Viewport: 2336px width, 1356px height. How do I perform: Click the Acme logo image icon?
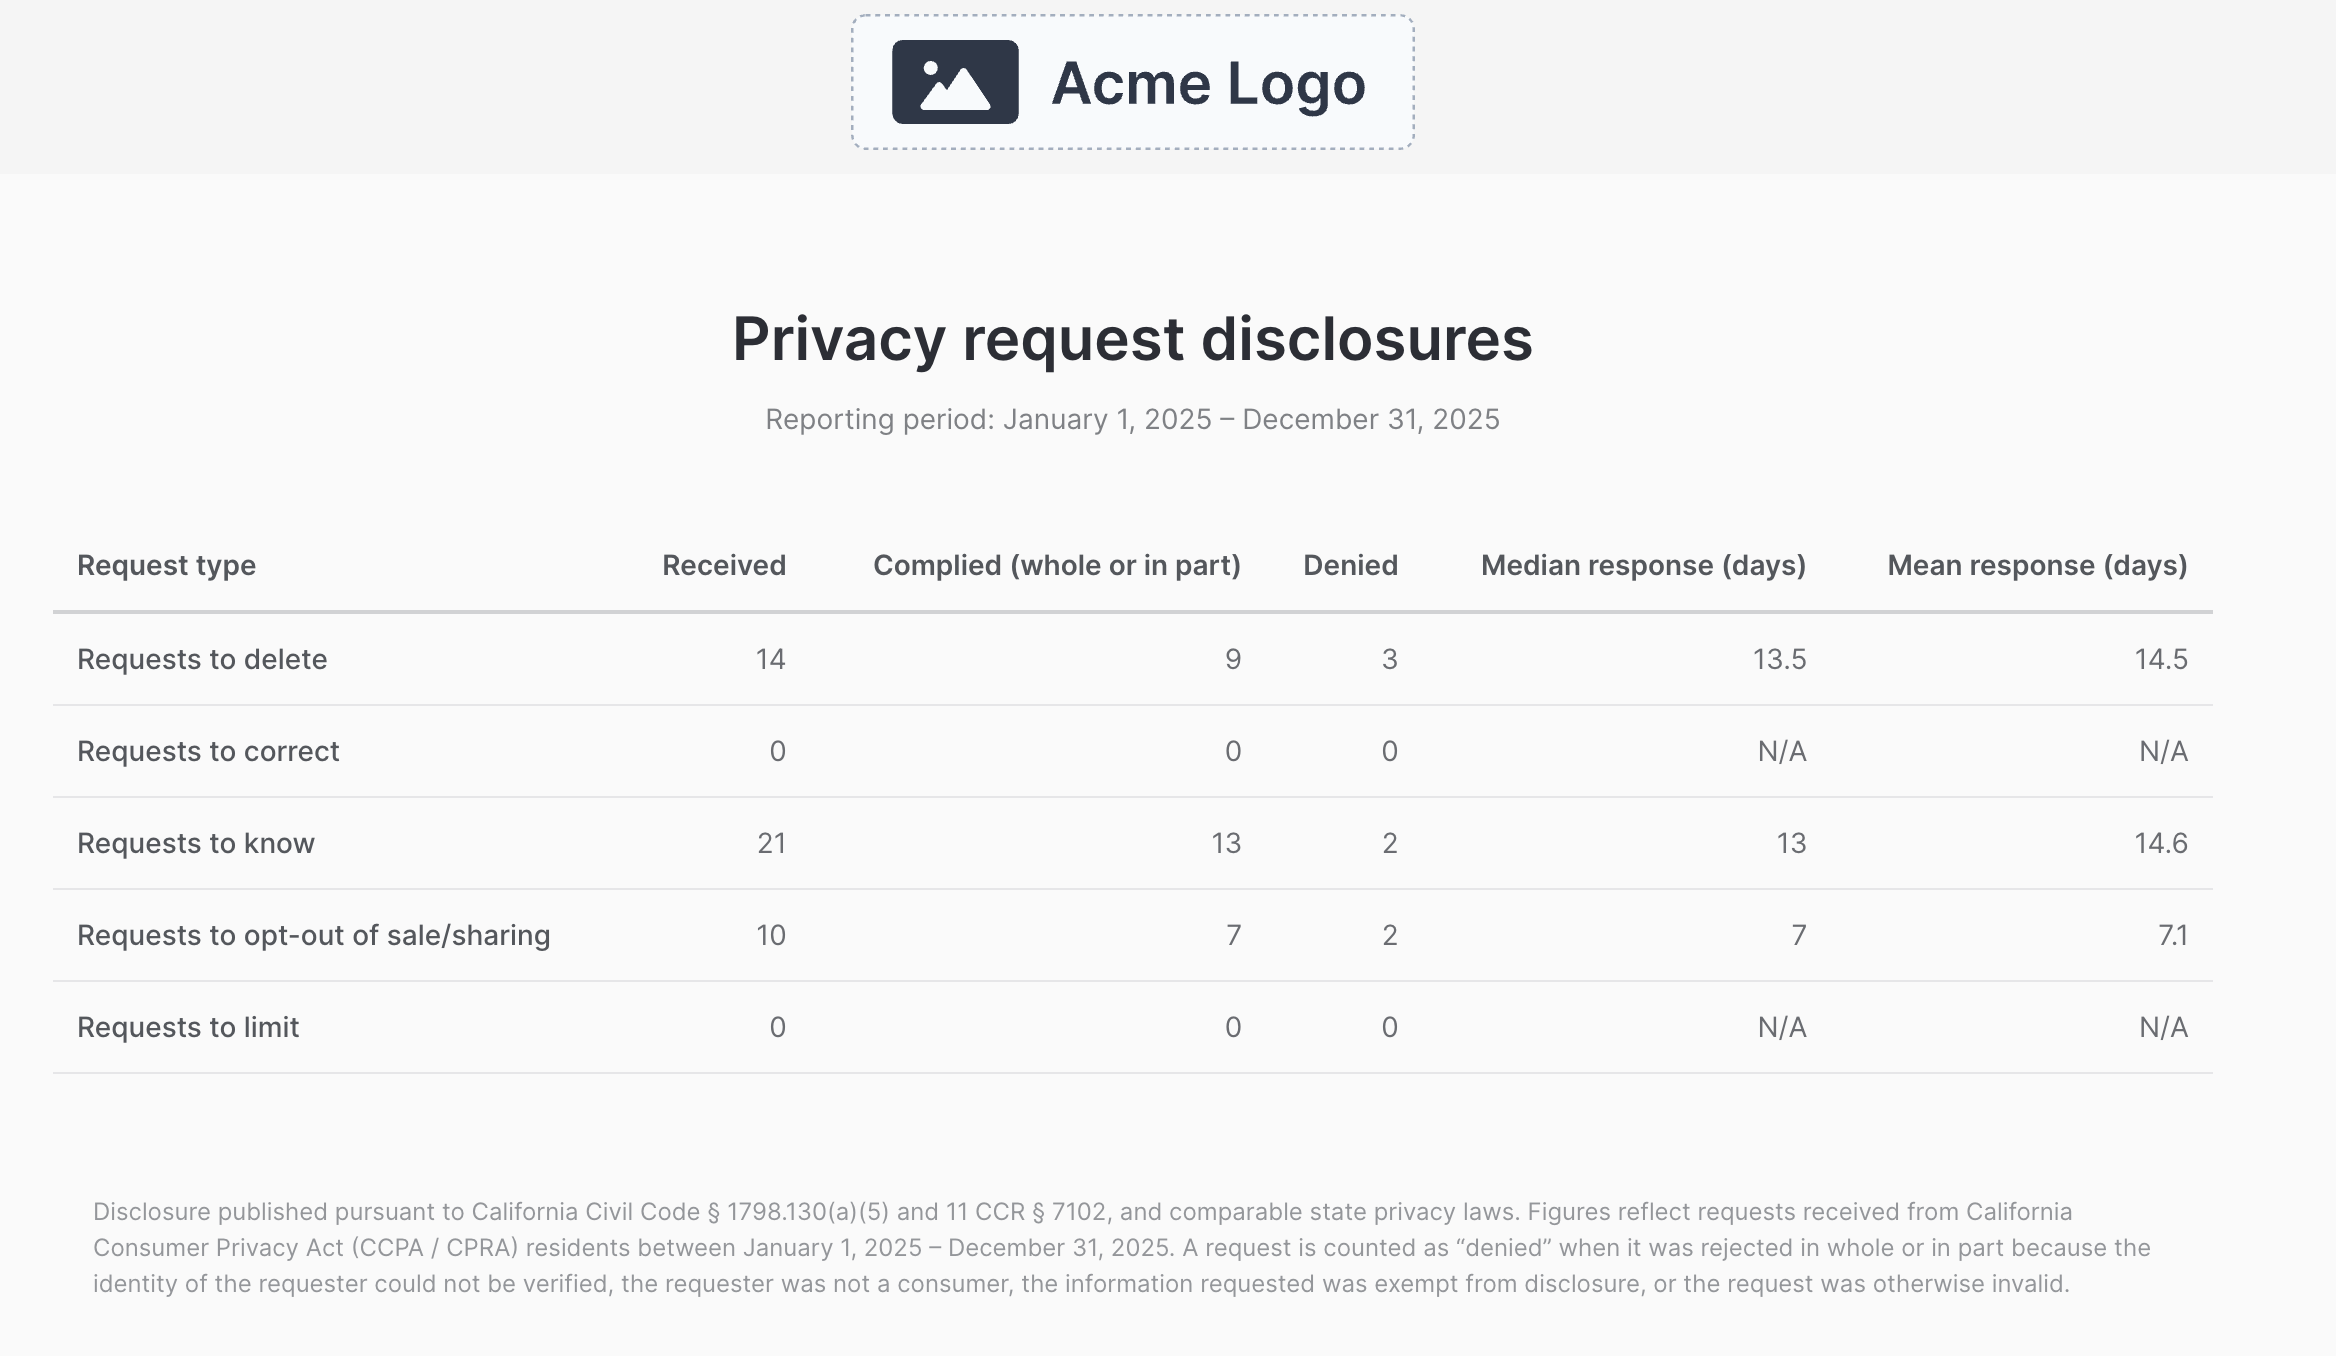tap(955, 83)
